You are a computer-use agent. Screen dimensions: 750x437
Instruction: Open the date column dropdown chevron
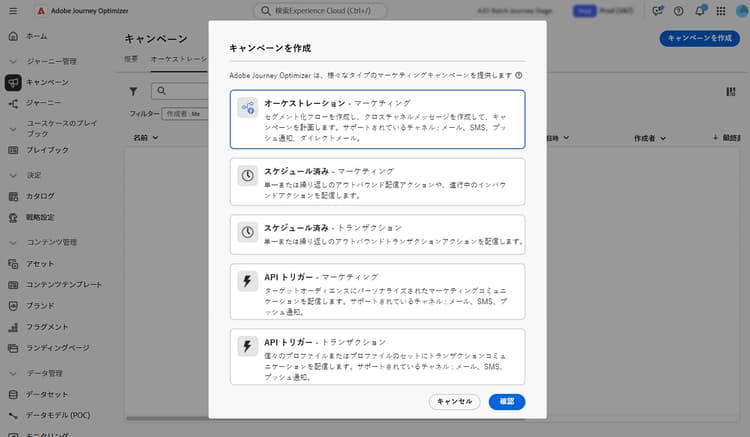tap(566, 138)
